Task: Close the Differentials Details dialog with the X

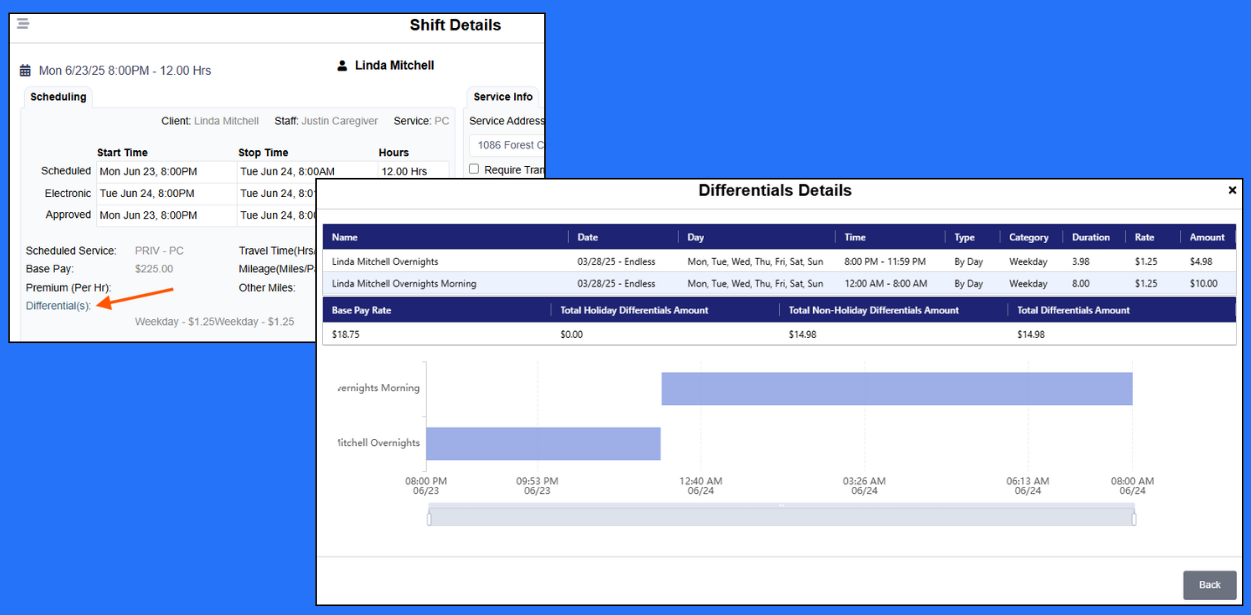Action: coord(1232,190)
